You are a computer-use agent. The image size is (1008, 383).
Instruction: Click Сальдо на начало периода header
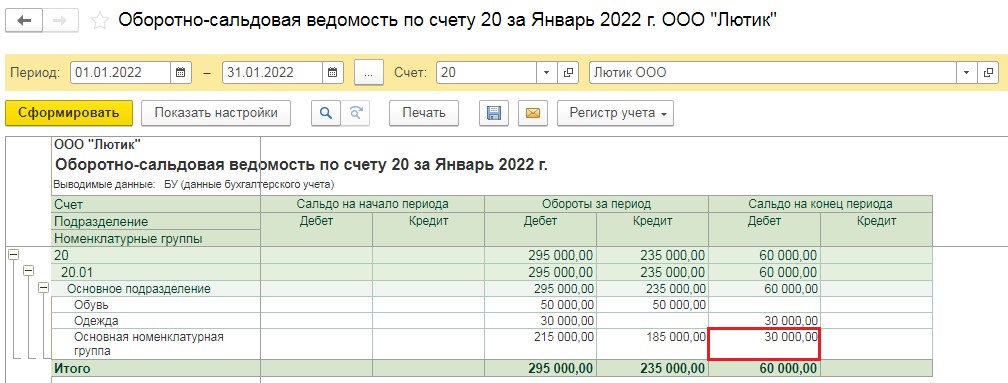tap(372, 204)
